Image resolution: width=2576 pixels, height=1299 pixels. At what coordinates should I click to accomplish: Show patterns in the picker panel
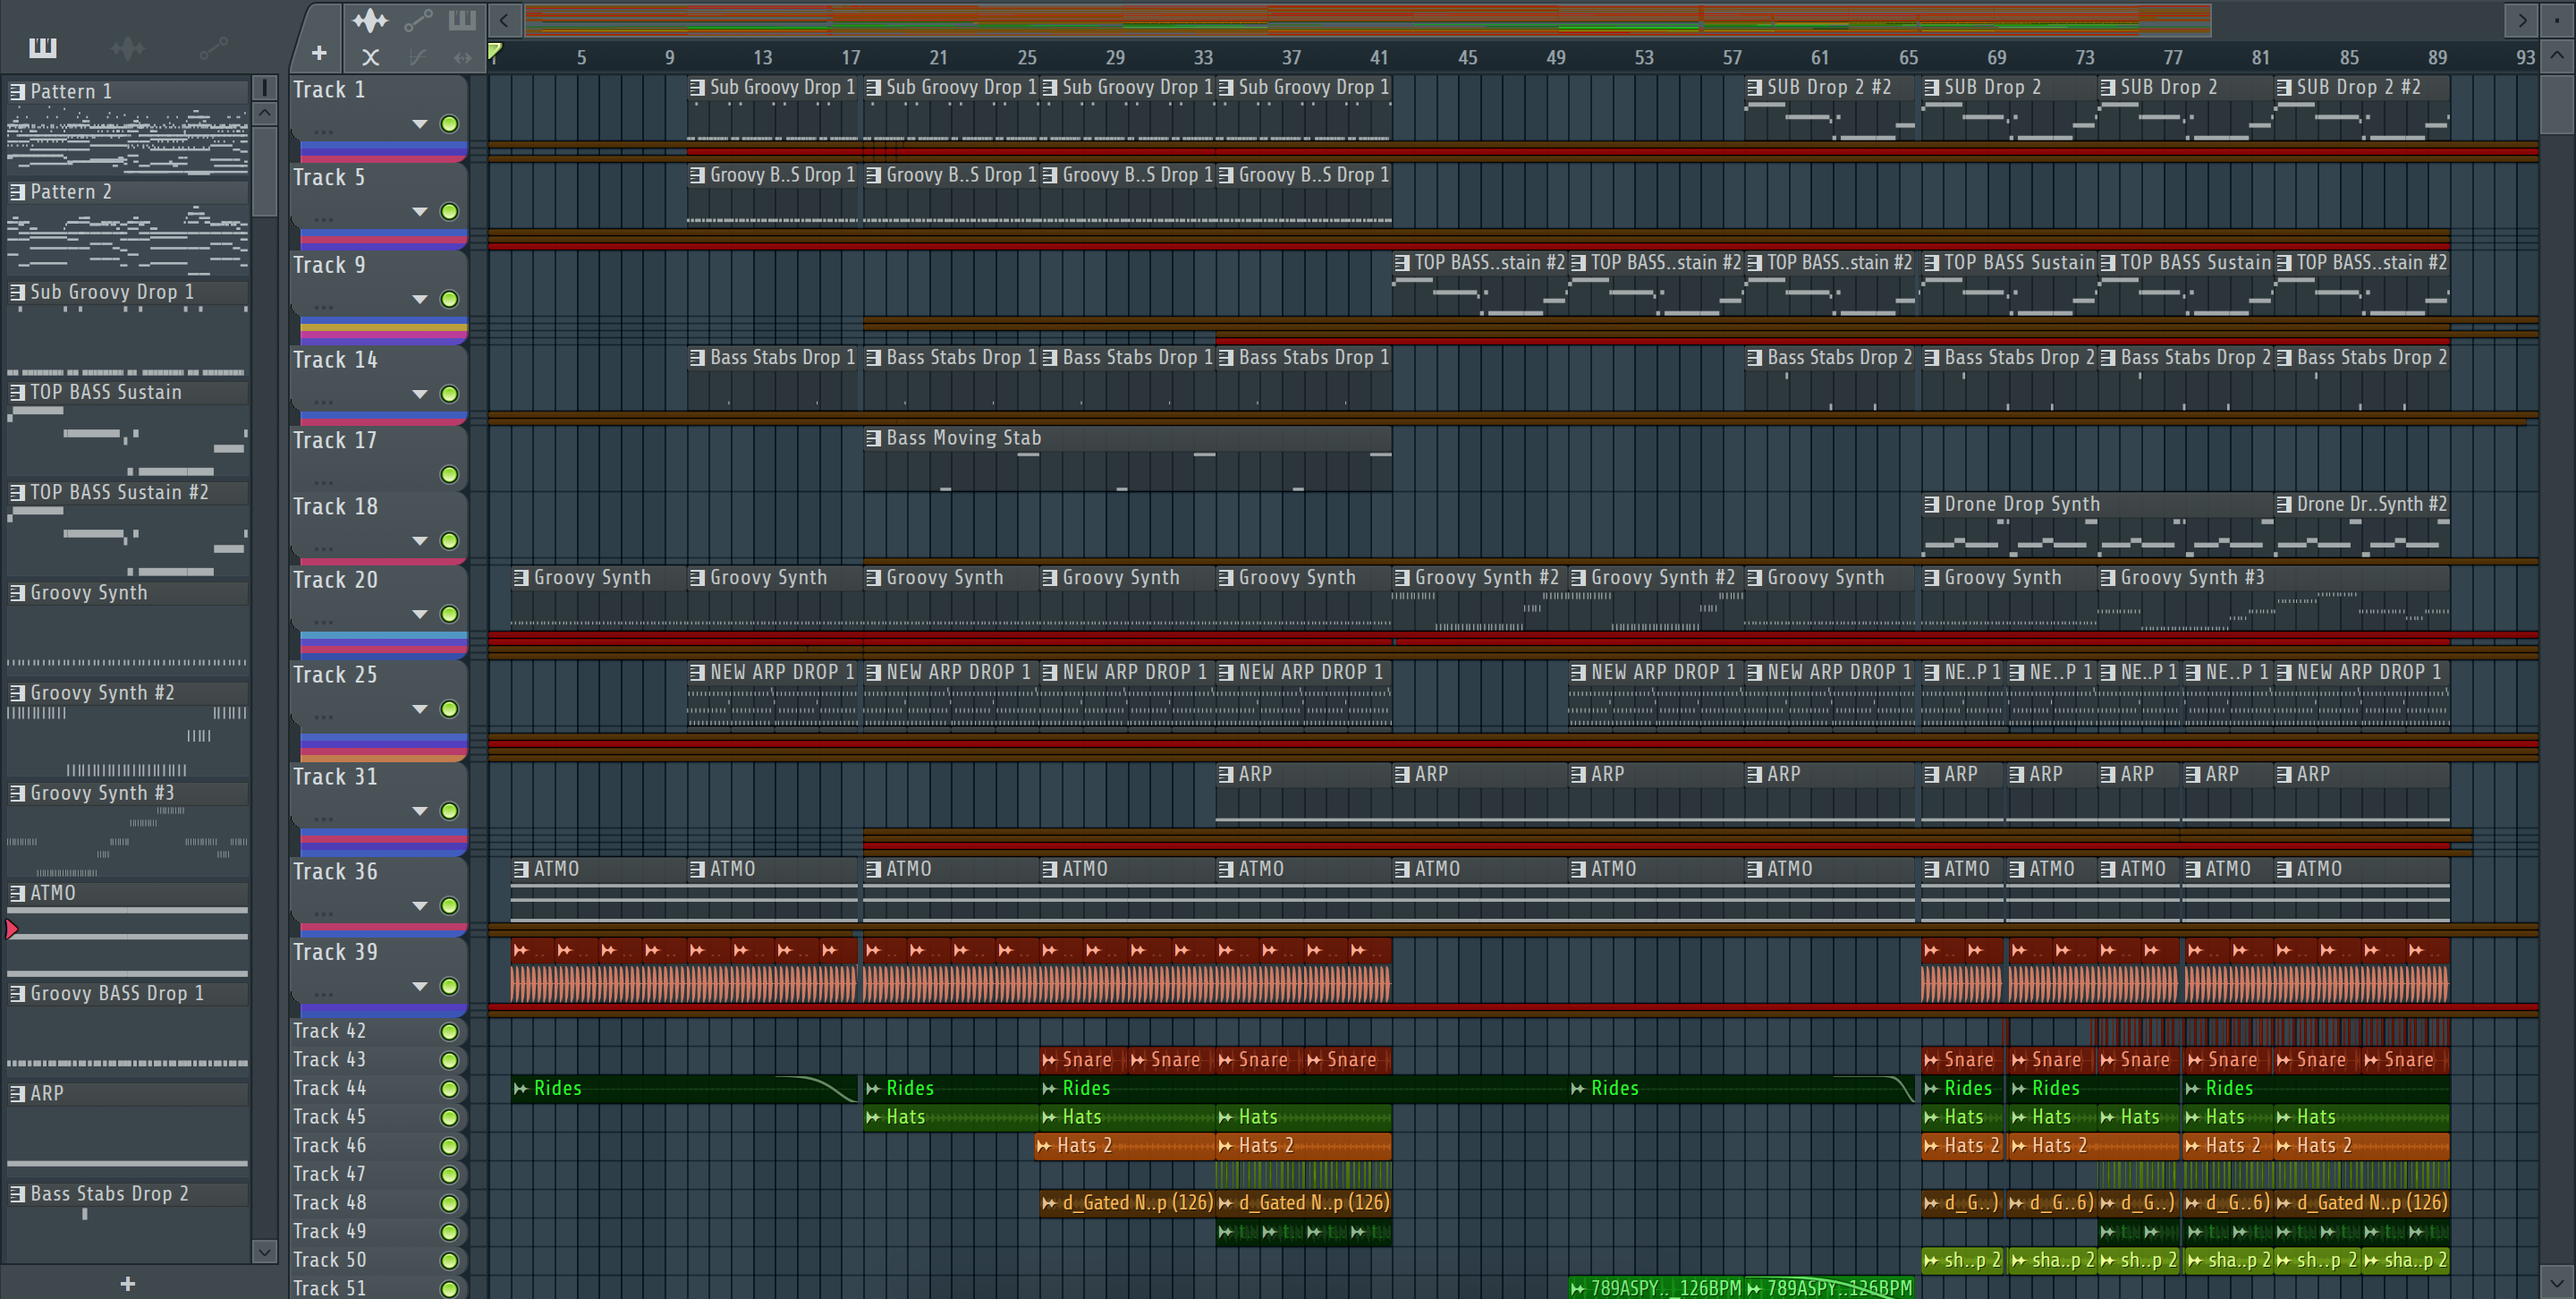(43, 47)
